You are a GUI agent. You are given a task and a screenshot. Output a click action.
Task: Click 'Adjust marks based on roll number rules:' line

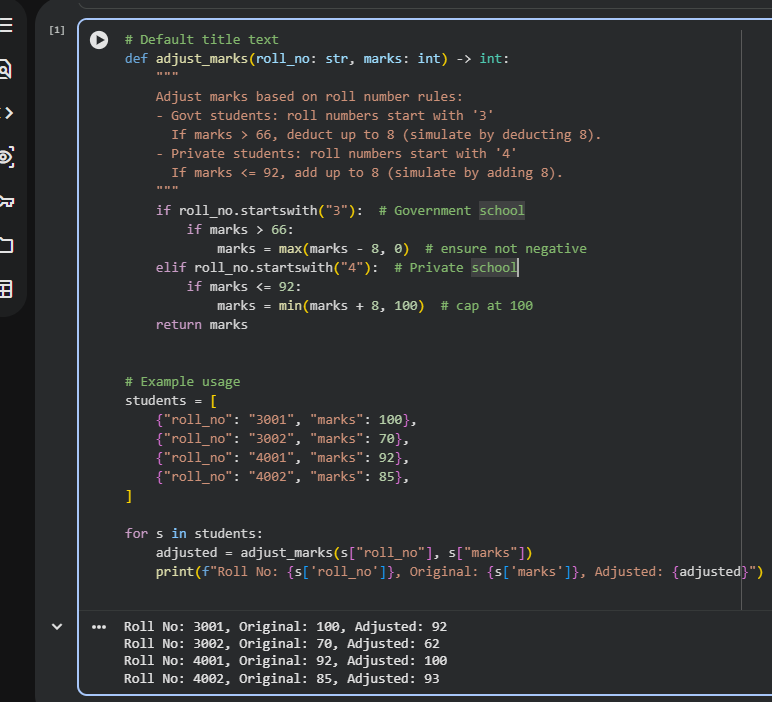[x=309, y=96]
